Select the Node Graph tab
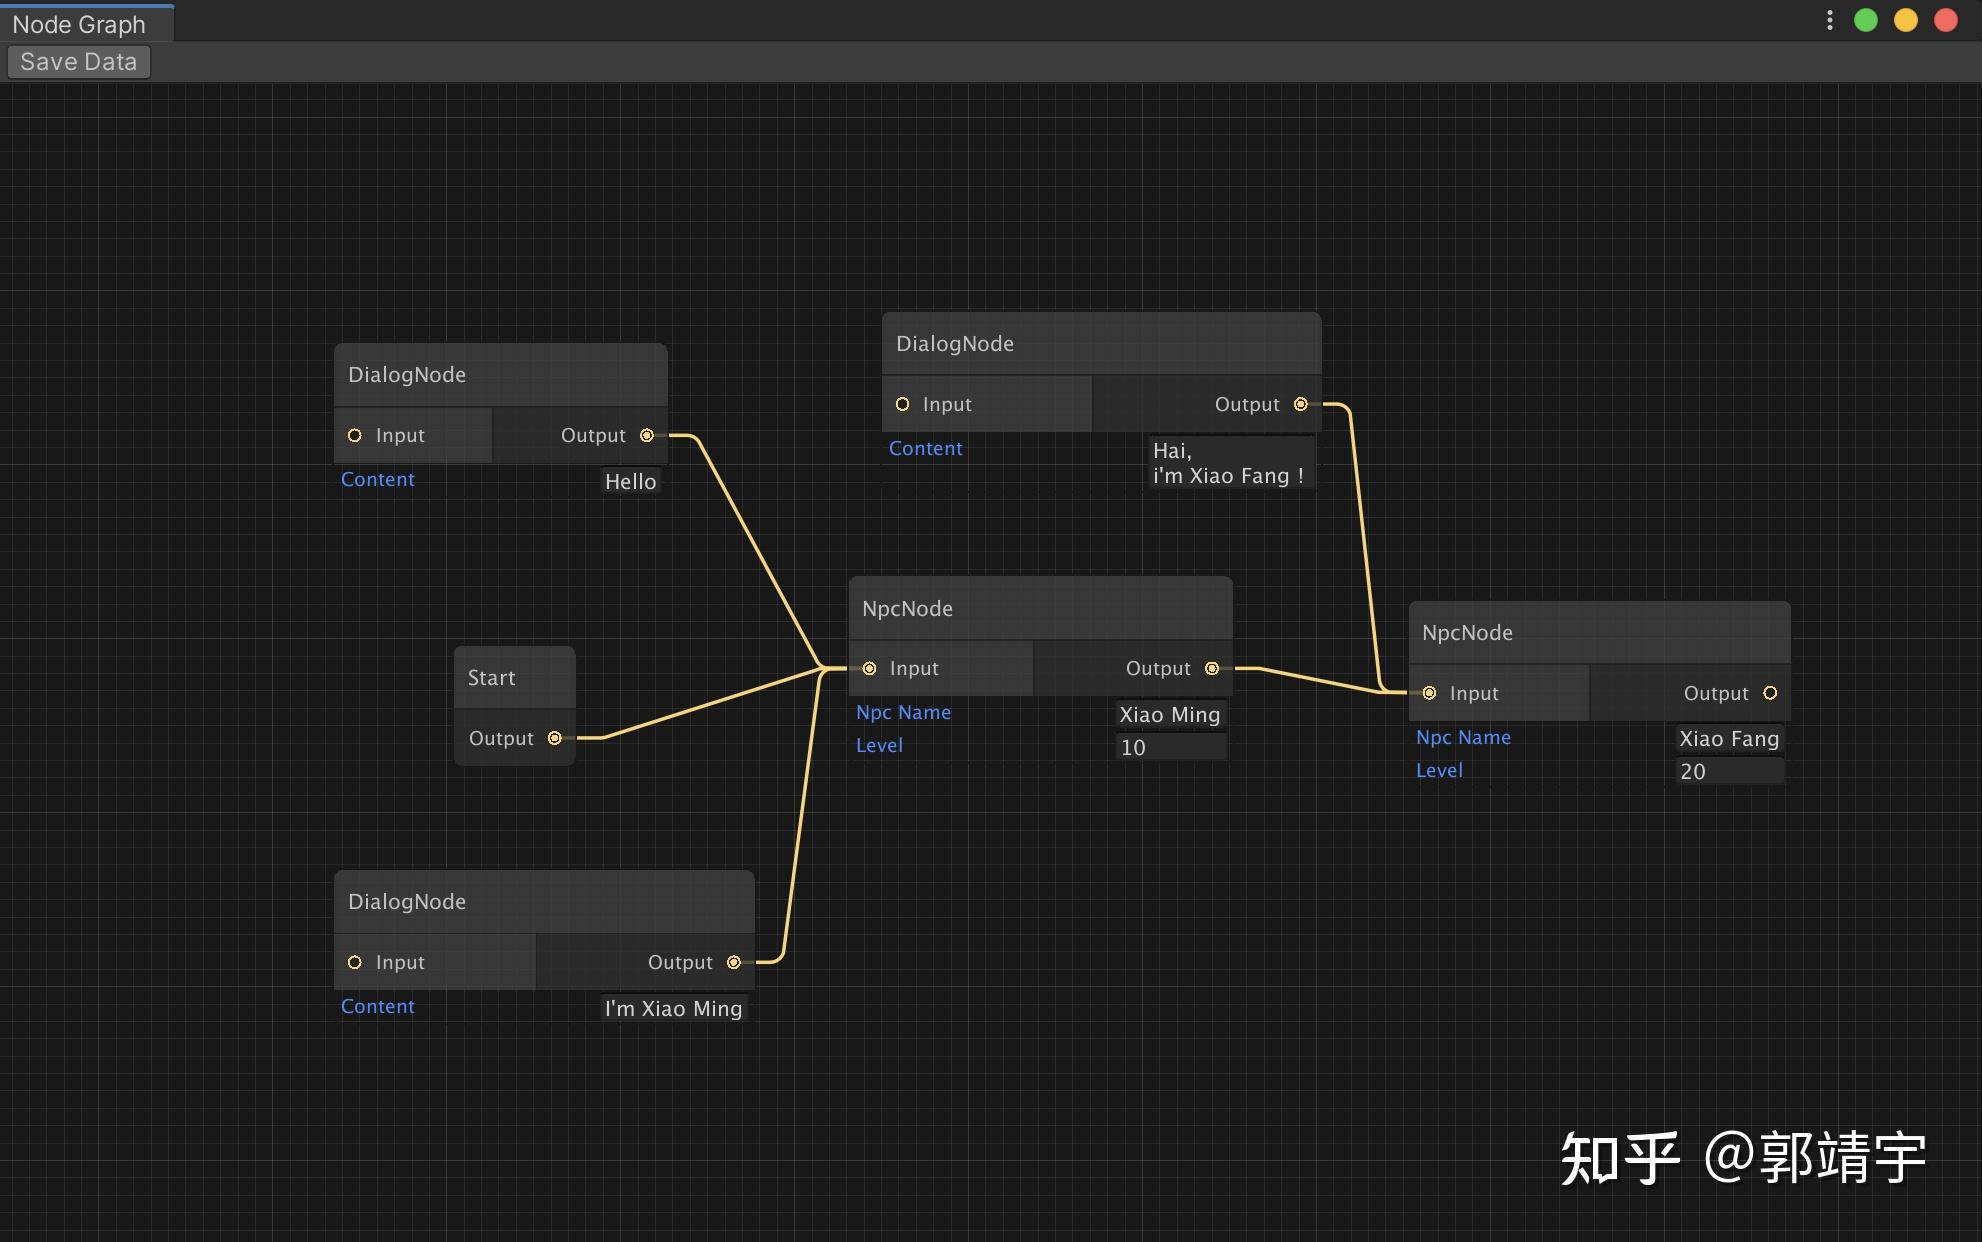The image size is (1982, 1242). (80, 24)
